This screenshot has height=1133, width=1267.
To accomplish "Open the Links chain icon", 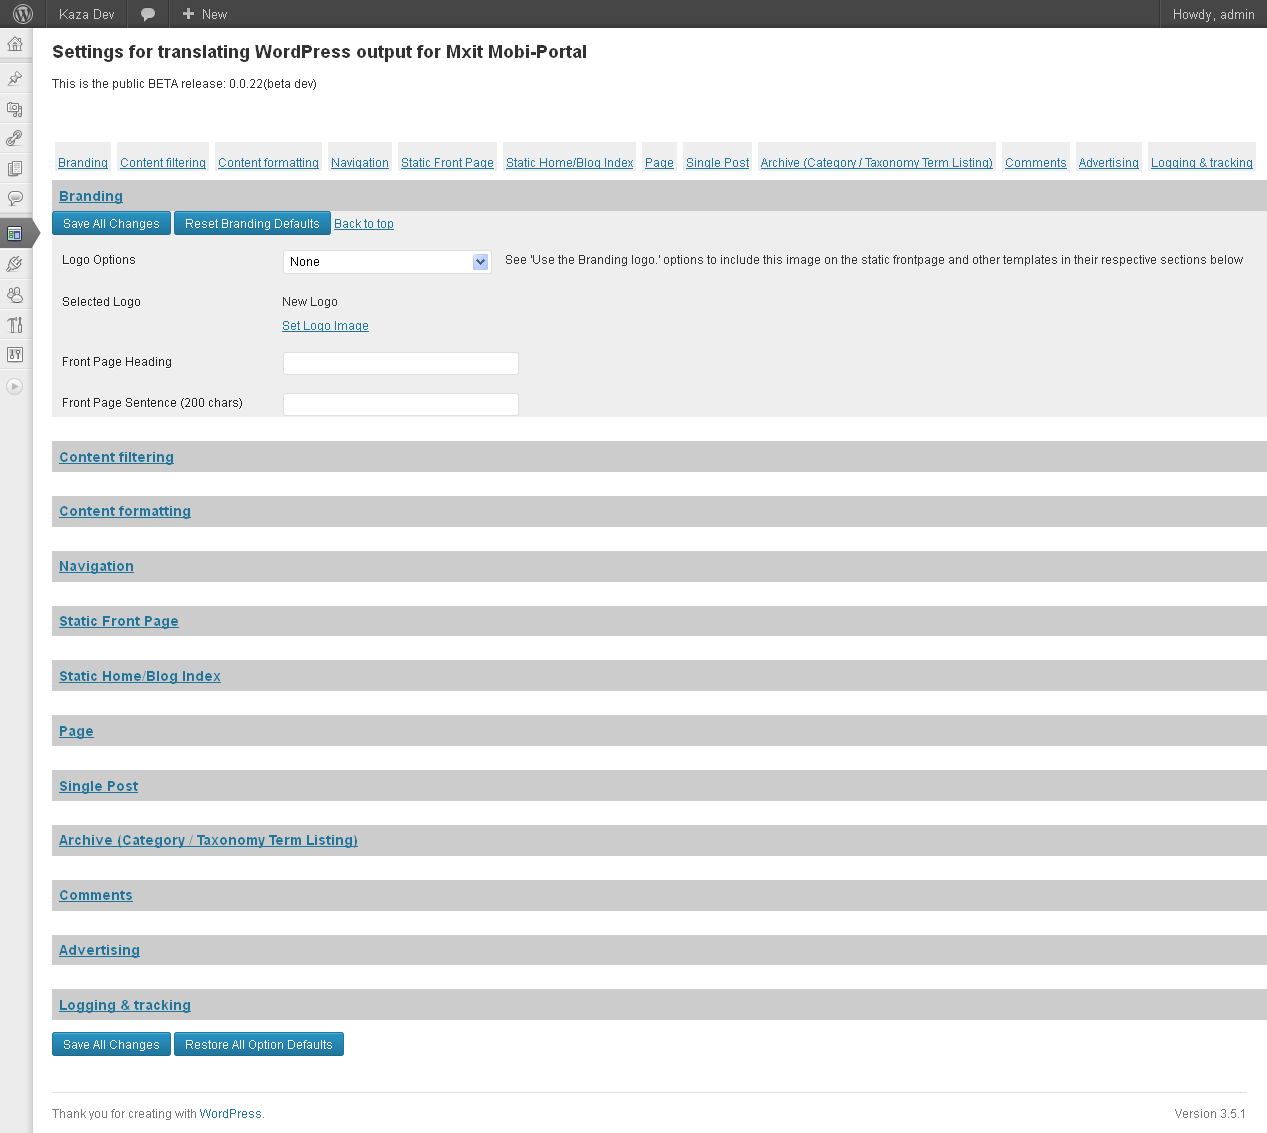I will pyautogui.click(x=15, y=138).
